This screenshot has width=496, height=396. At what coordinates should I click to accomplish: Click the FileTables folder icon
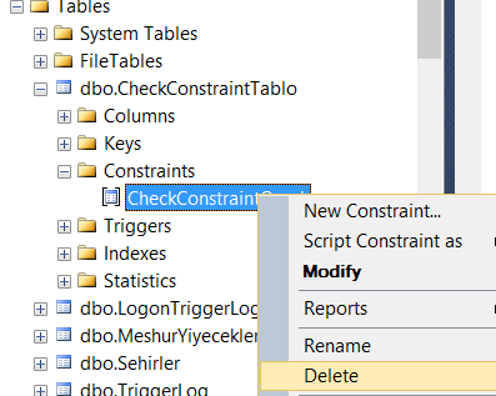pos(63,61)
